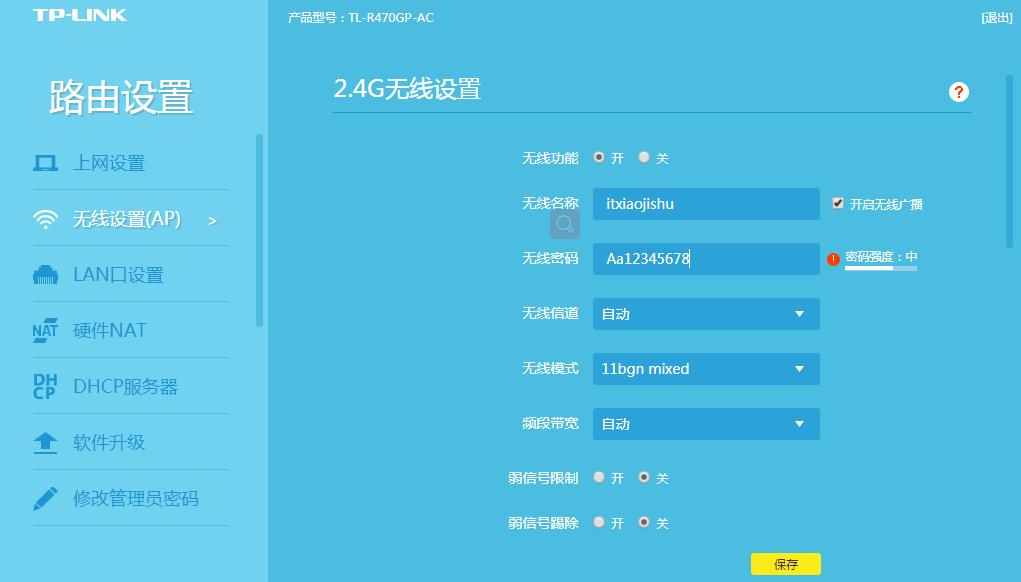Click the 退出 logout link
The height and width of the screenshot is (582, 1021).
(x=997, y=17)
